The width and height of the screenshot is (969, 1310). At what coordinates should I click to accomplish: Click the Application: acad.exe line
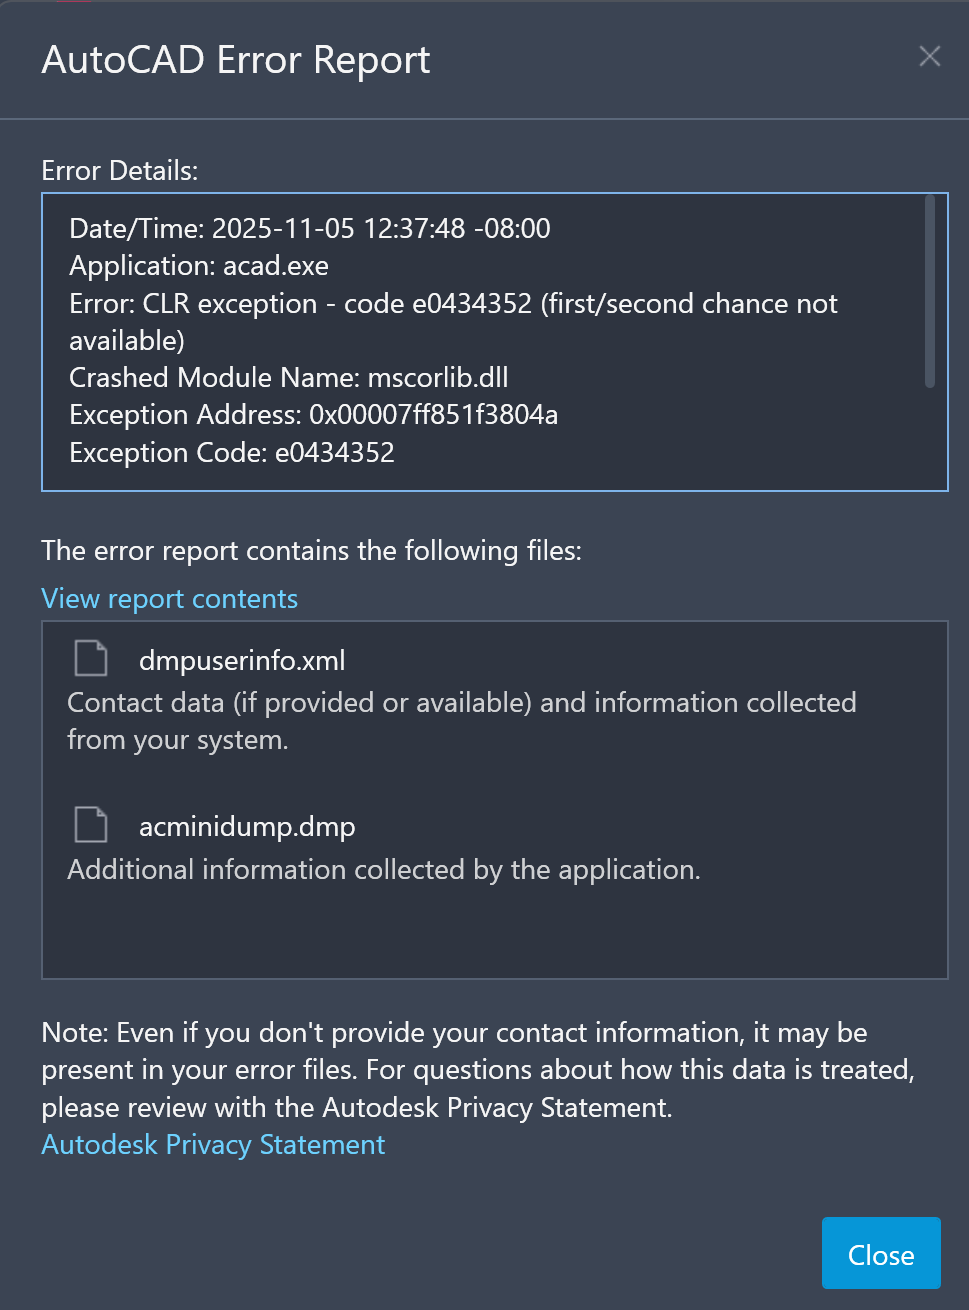click(x=199, y=266)
